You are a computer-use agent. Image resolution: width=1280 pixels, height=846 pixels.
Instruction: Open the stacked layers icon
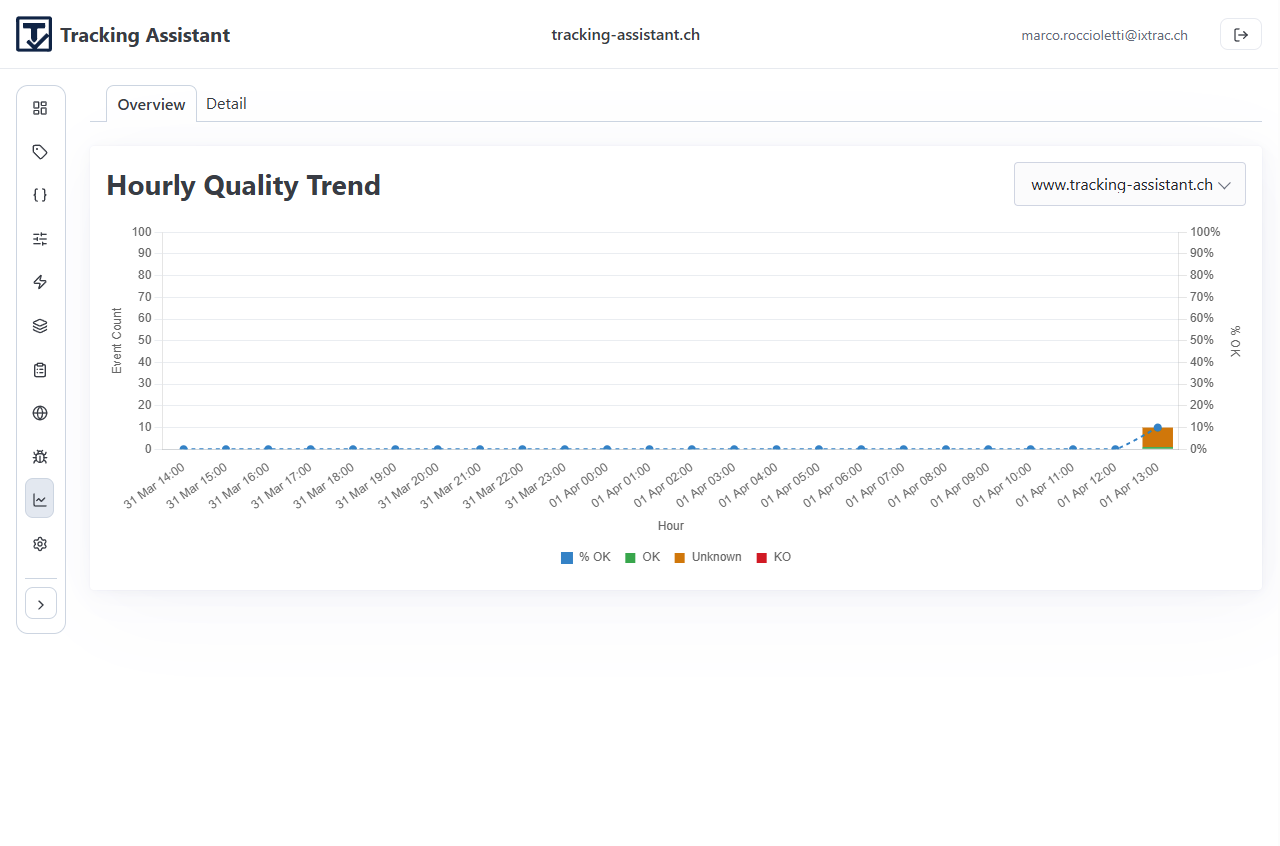click(x=40, y=326)
